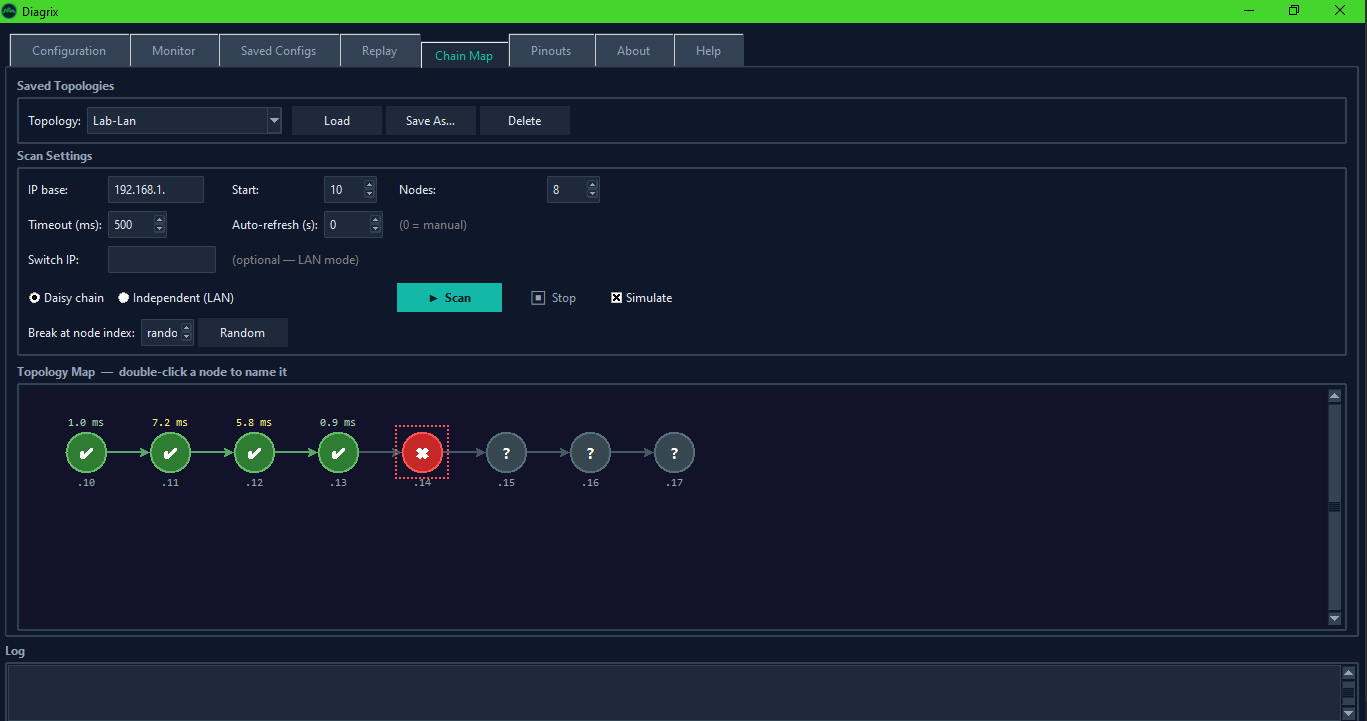Decrease the Start value with down arrow

click(370, 195)
